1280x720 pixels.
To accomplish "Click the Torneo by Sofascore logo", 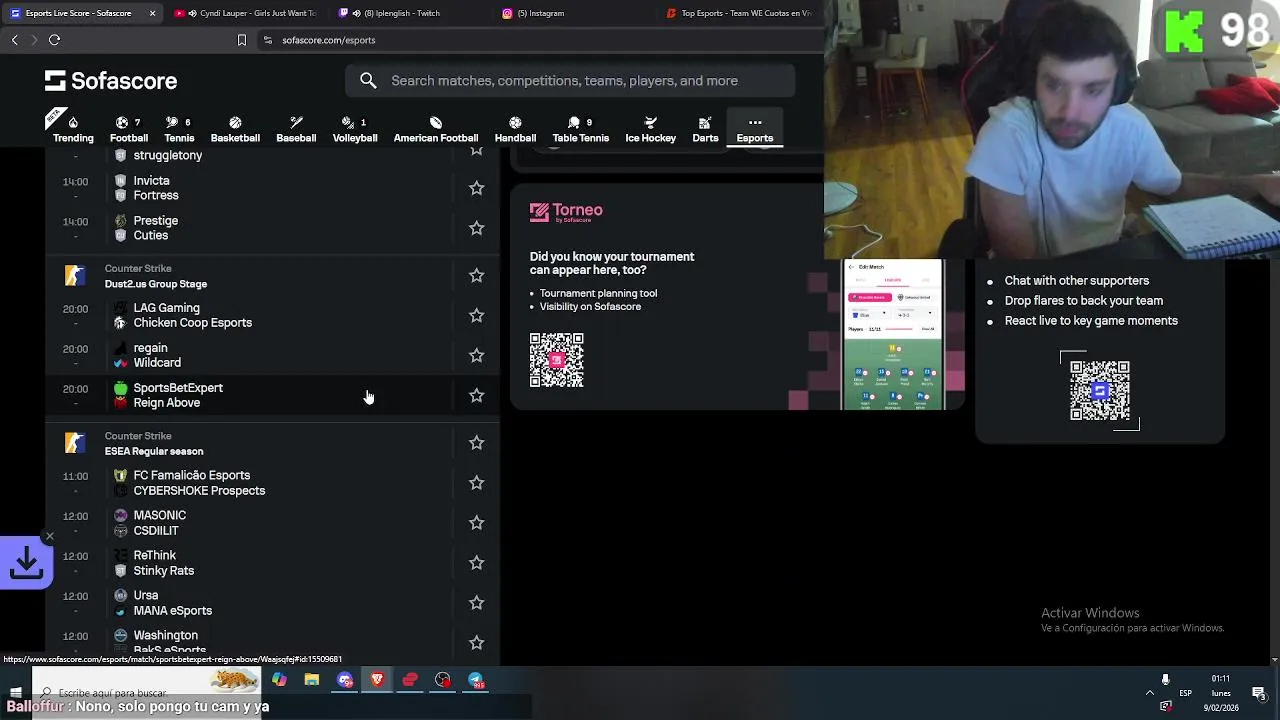I will click(x=566, y=212).
